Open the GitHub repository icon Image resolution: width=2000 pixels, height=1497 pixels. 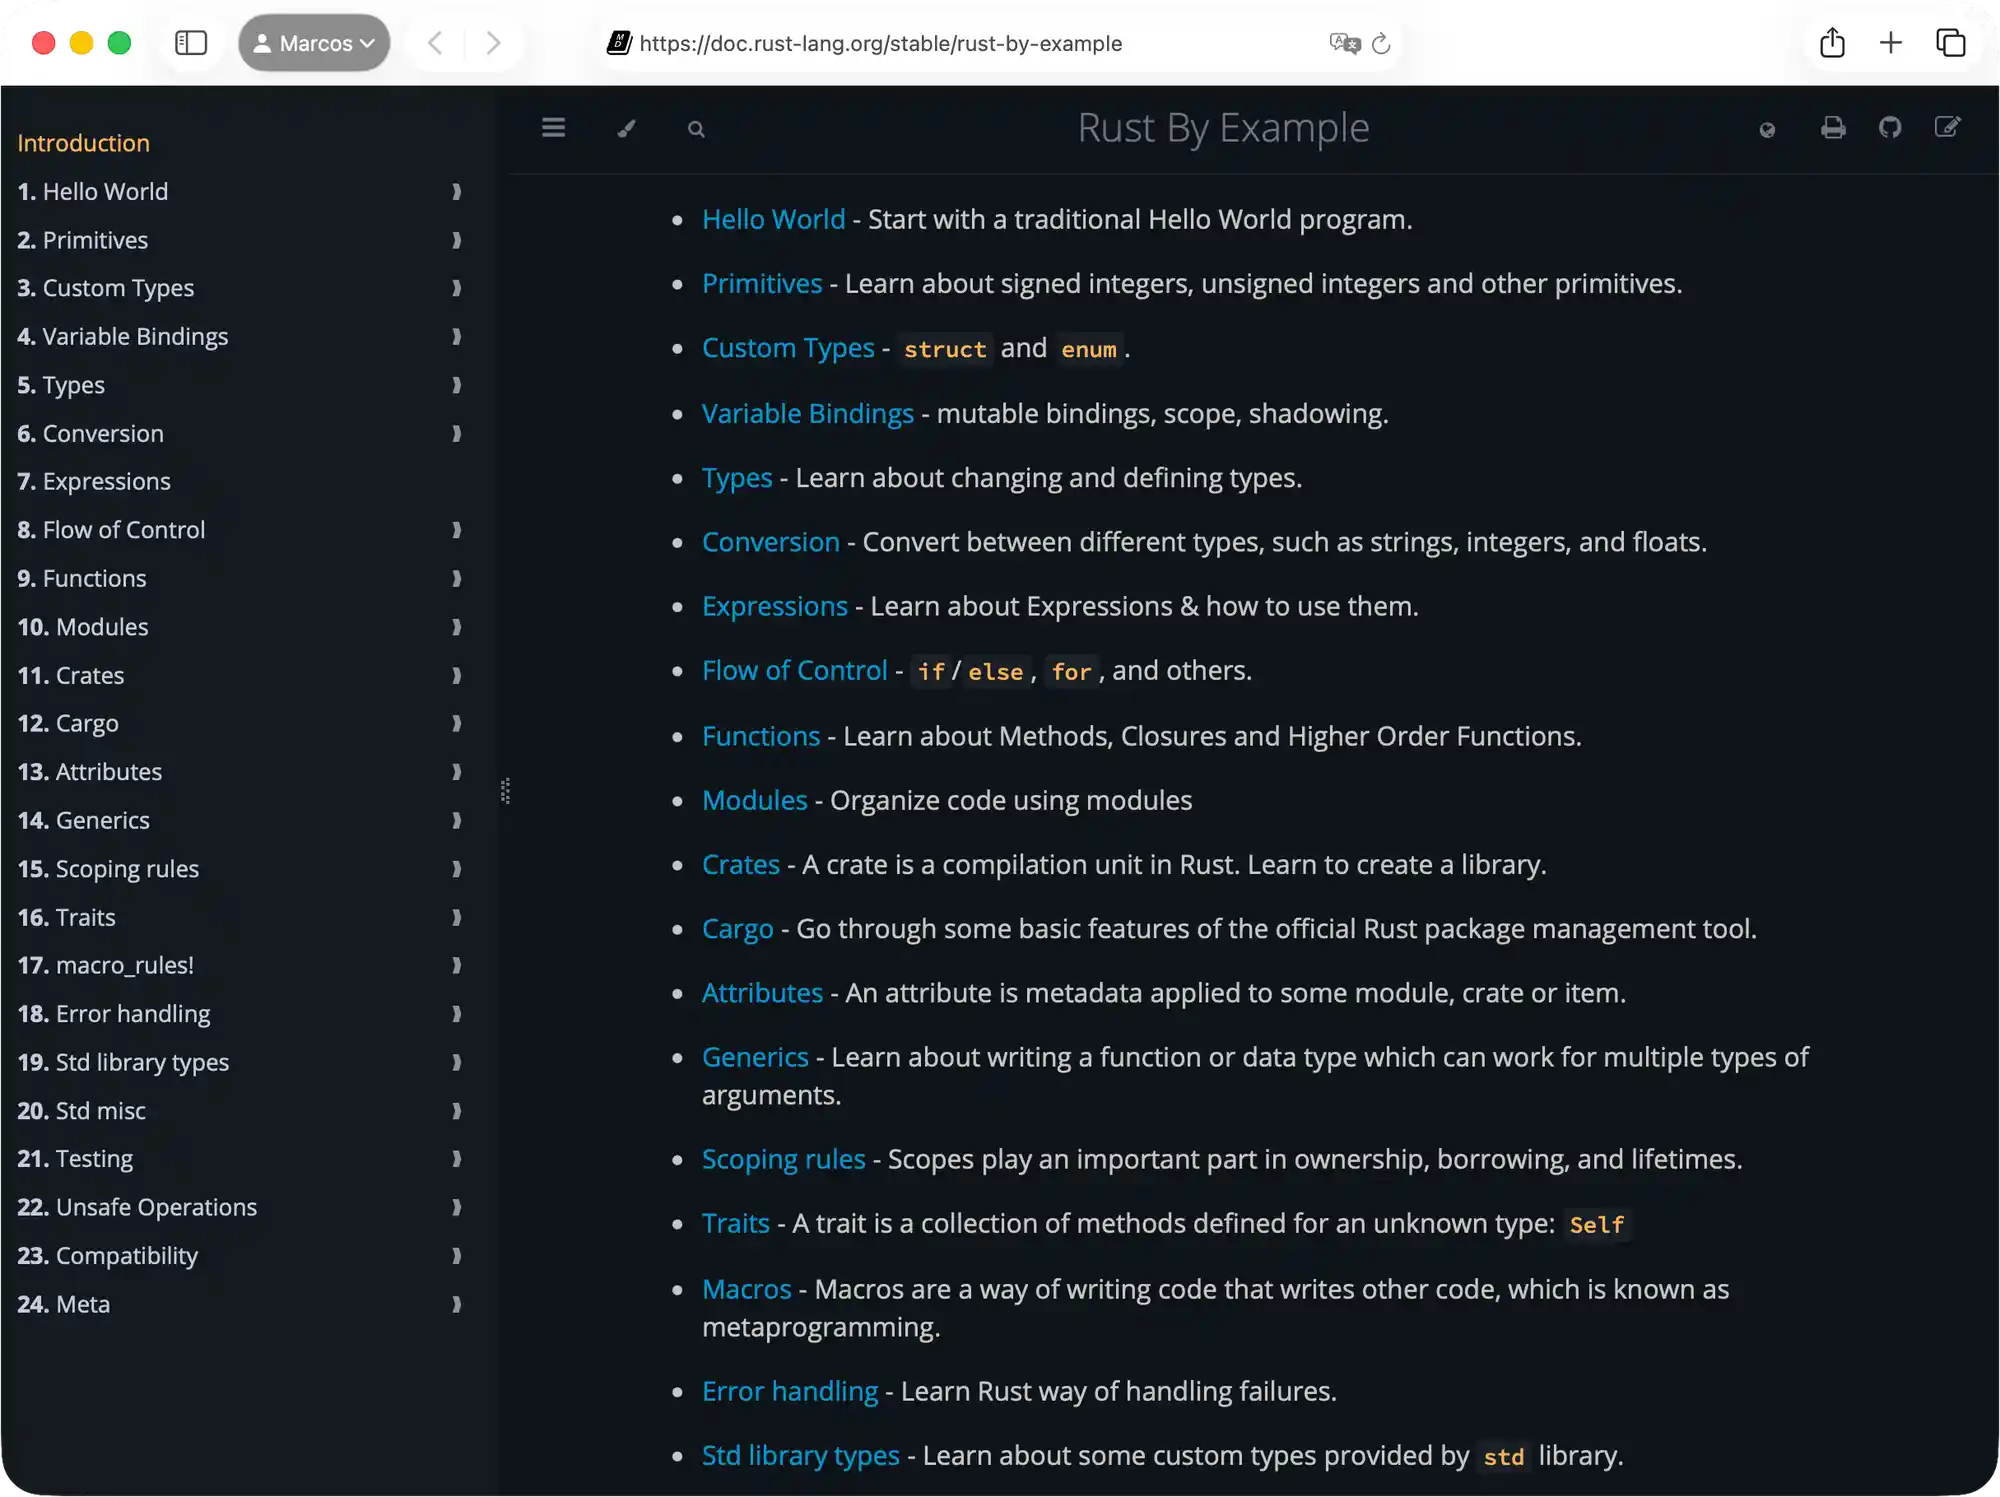pyautogui.click(x=1890, y=128)
